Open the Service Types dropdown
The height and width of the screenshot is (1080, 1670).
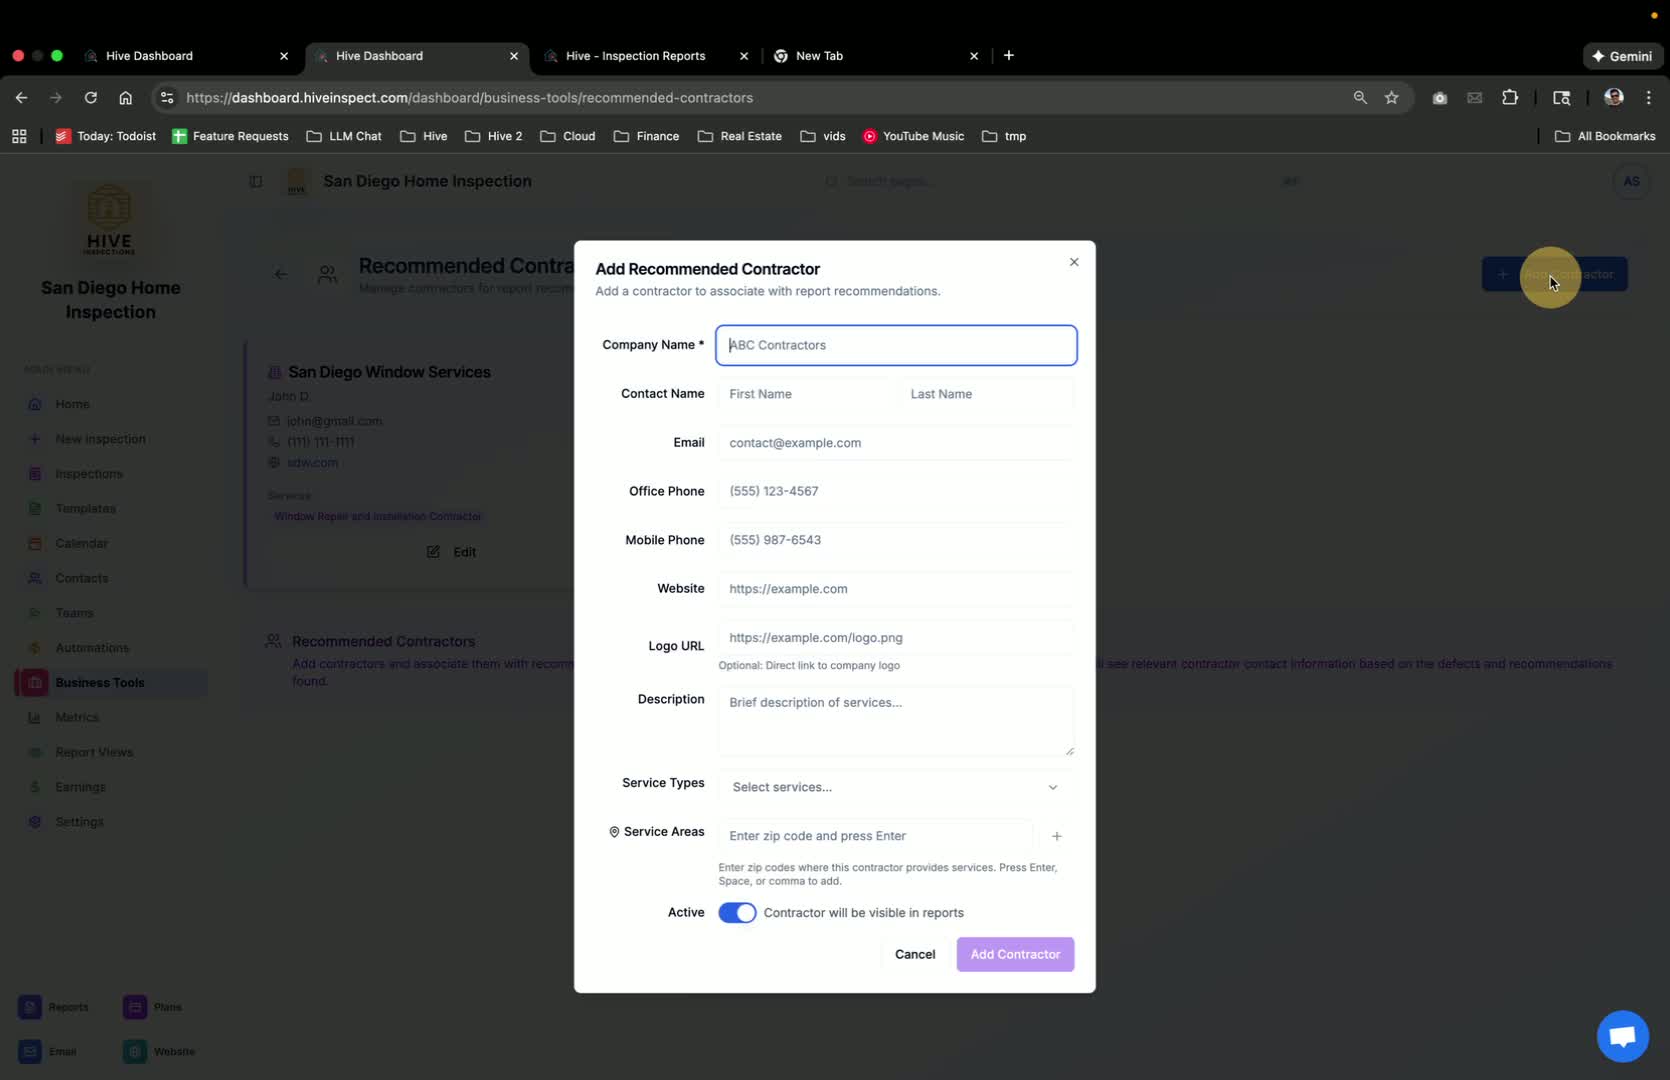[896, 787]
